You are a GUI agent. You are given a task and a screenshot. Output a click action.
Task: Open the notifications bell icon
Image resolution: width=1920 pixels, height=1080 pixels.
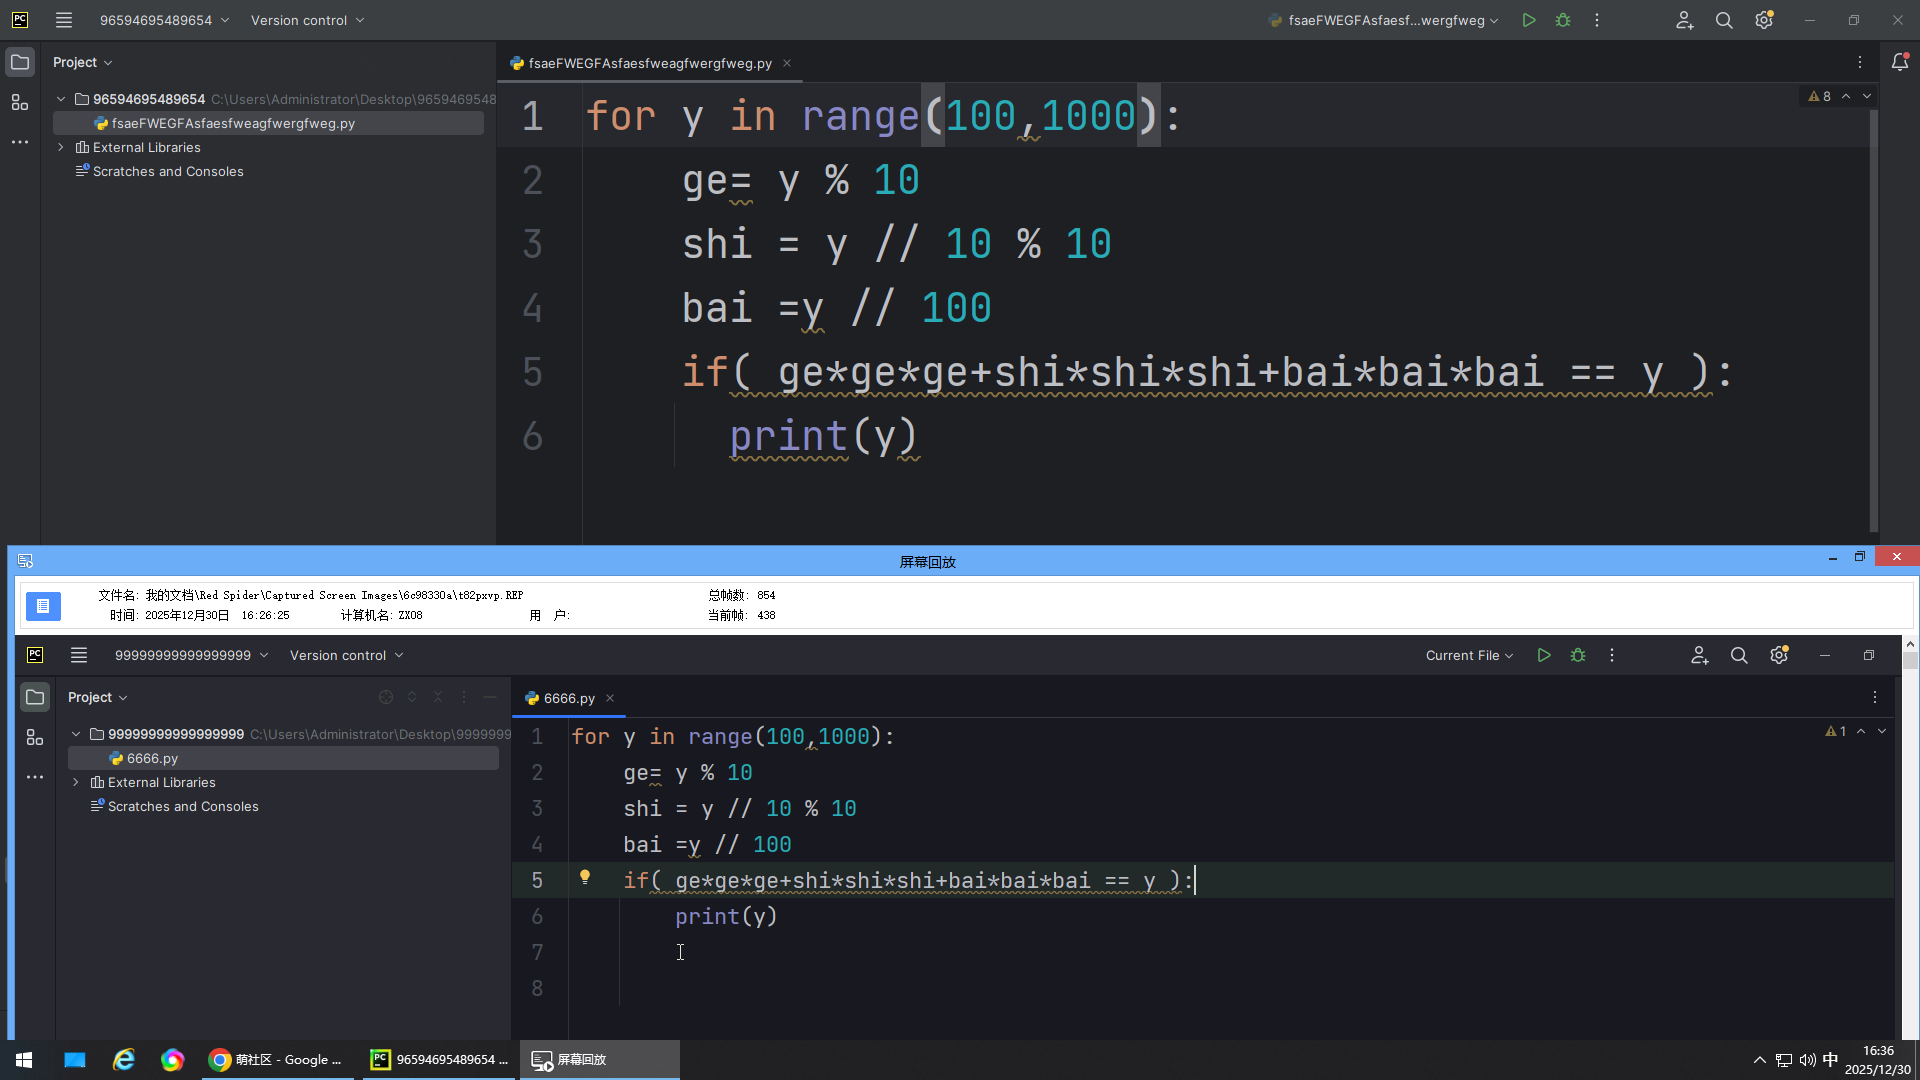pyautogui.click(x=1900, y=62)
